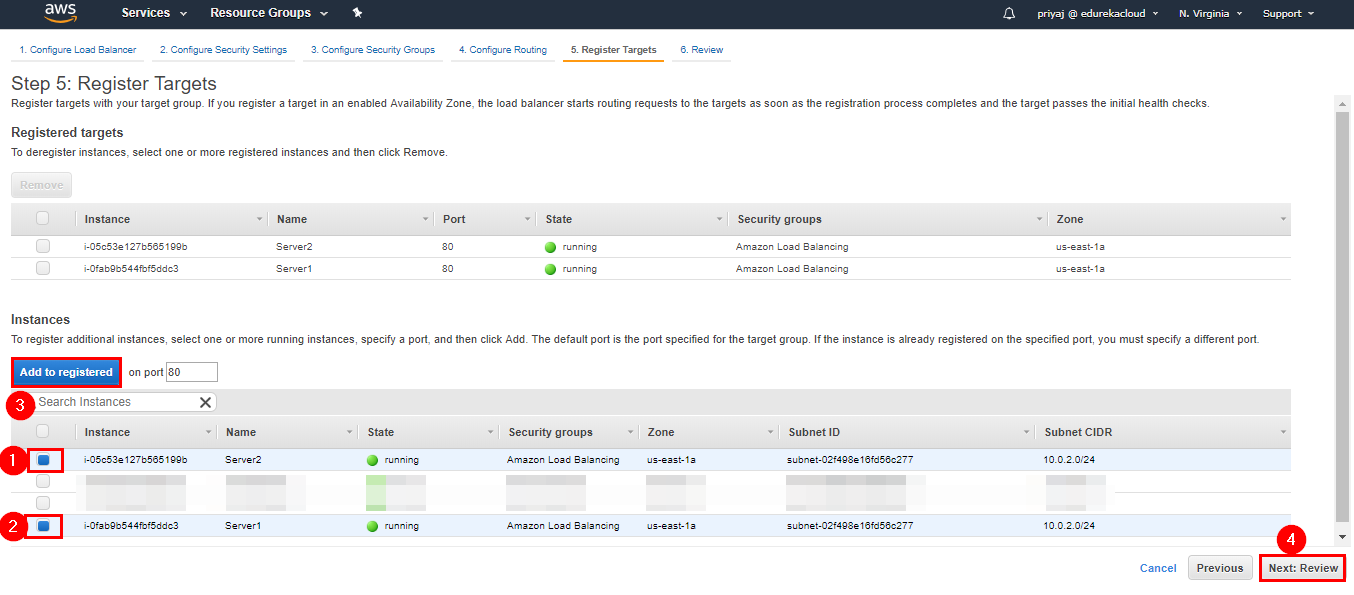This screenshot has width=1354, height=595.
Task: Open the notifications bell icon
Action: (1008, 13)
